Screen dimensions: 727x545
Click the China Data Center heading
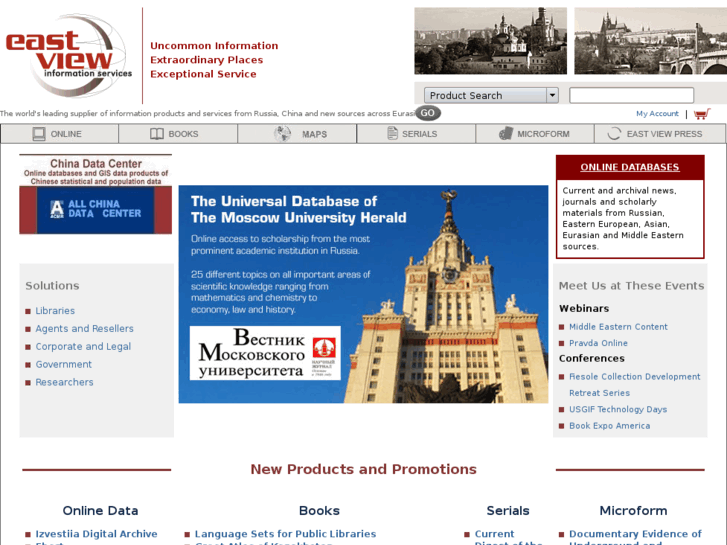pos(96,164)
